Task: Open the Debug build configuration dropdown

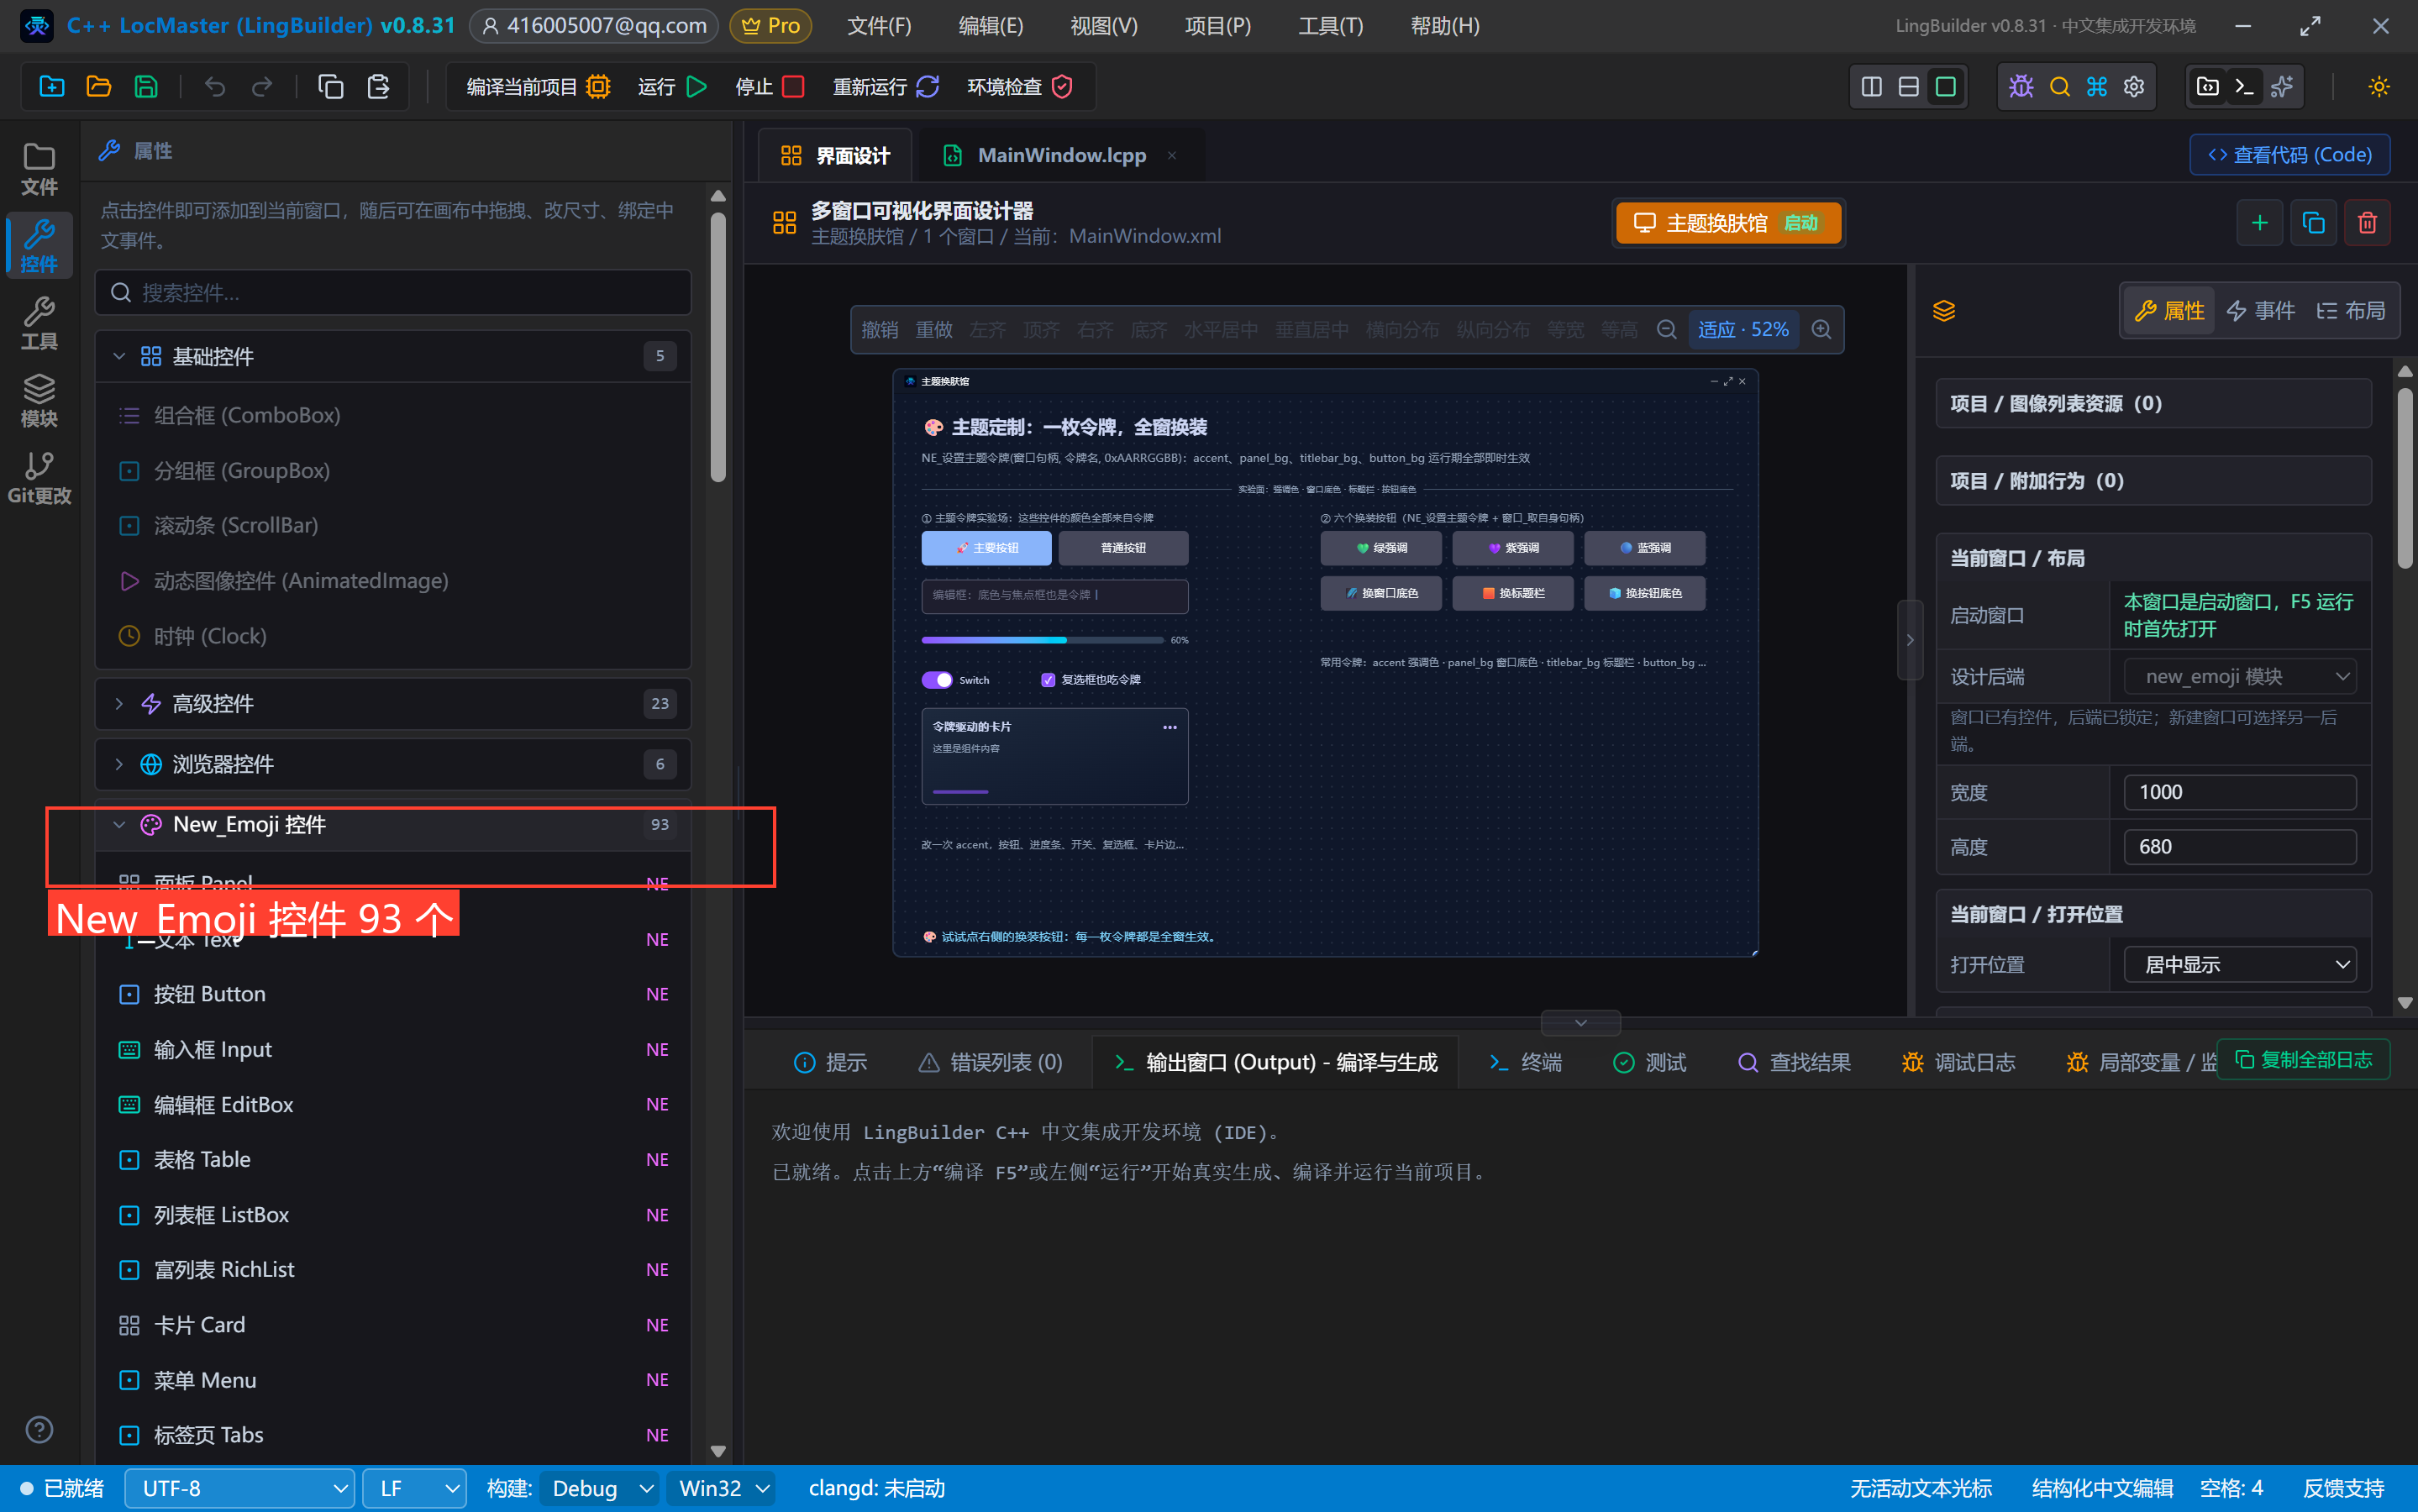Action: click(600, 1488)
